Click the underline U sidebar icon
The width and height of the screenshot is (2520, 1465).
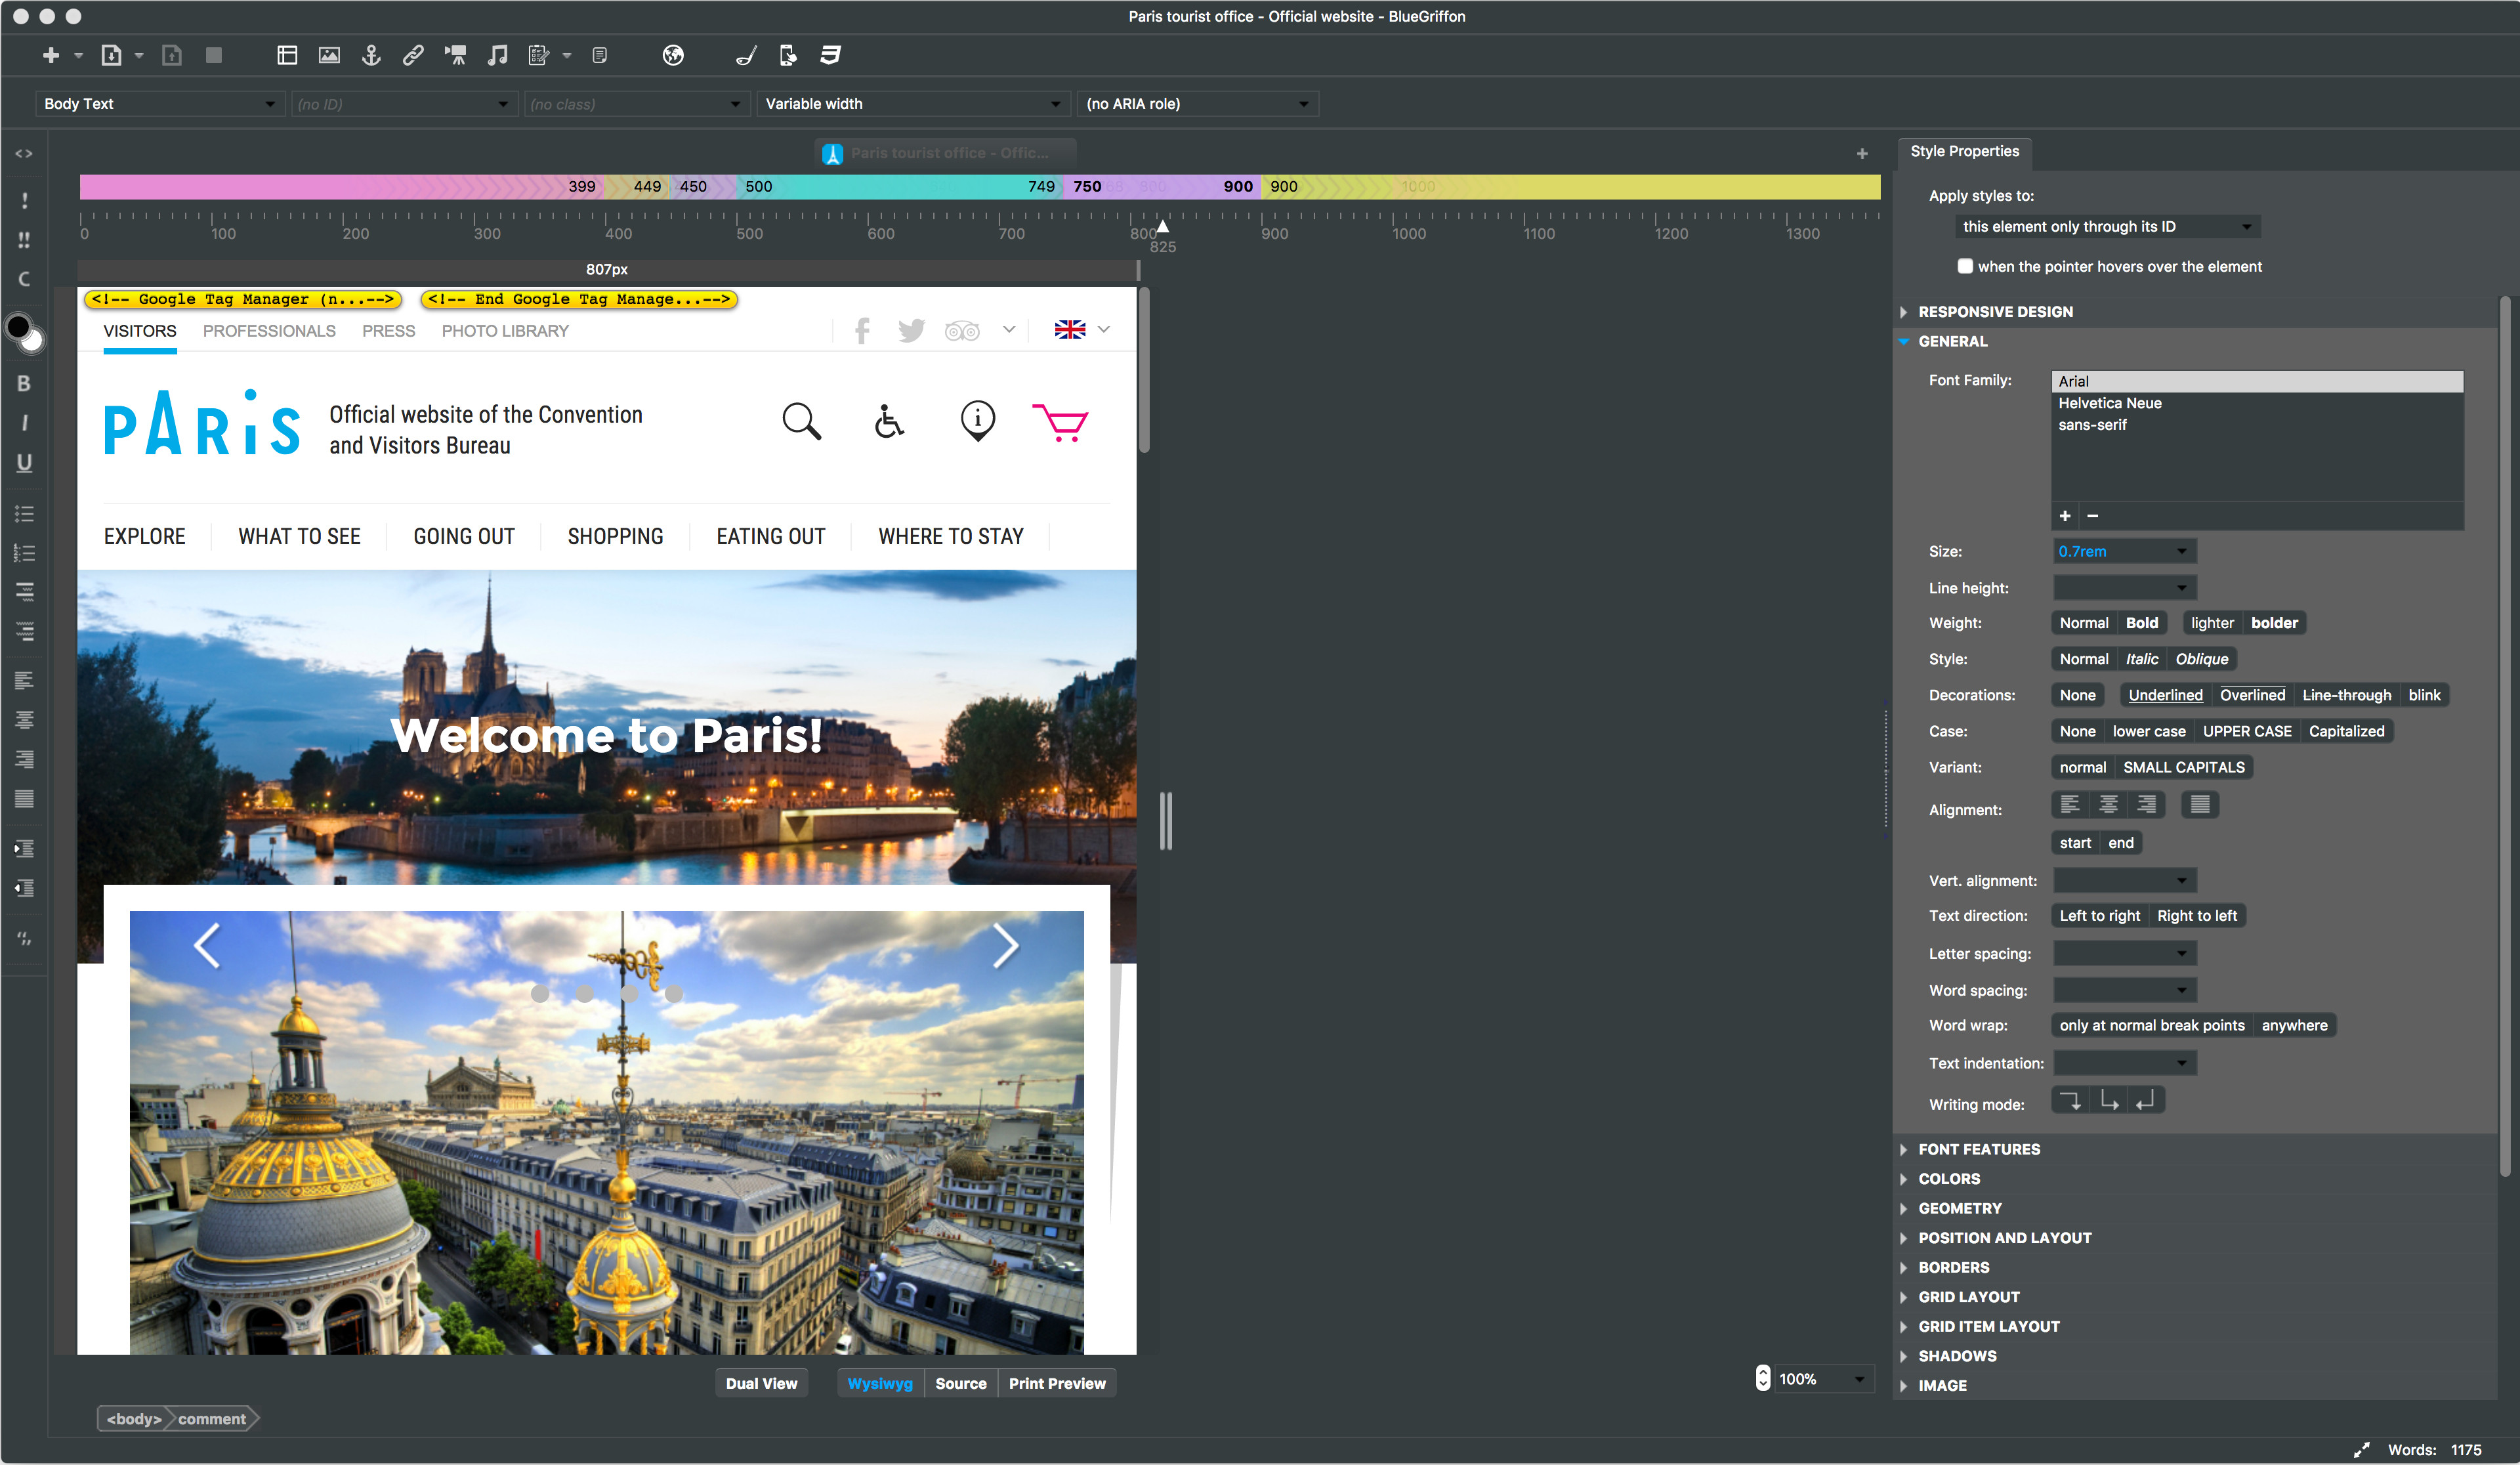click(x=24, y=463)
